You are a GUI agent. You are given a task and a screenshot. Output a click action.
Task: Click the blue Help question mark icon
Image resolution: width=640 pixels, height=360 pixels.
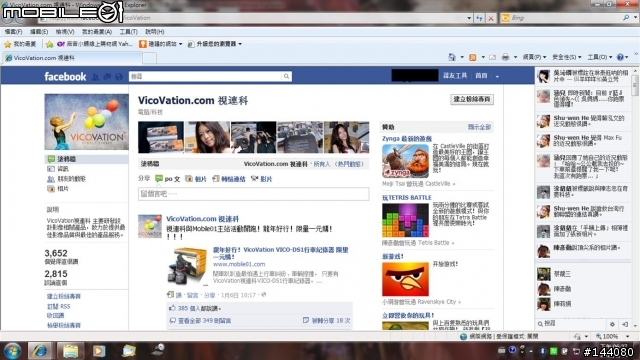[x=620, y=57]
